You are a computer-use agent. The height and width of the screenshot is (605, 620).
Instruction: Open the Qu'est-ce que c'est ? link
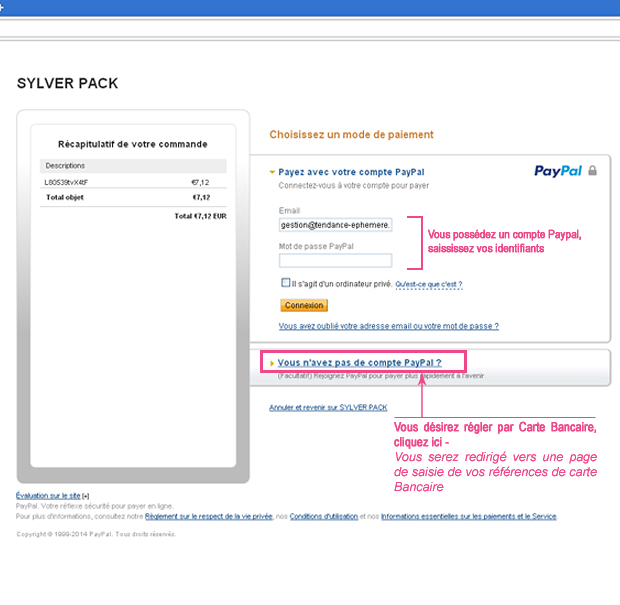[x=429, y=284]
